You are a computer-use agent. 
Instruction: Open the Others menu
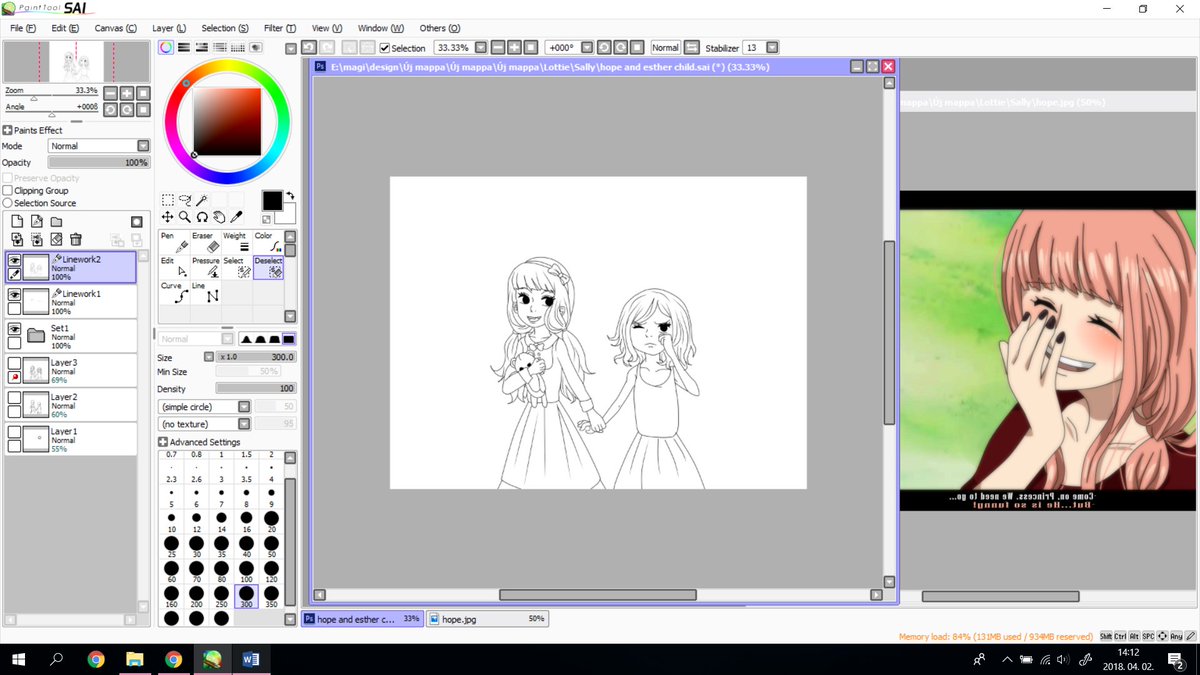coord(440,28)
